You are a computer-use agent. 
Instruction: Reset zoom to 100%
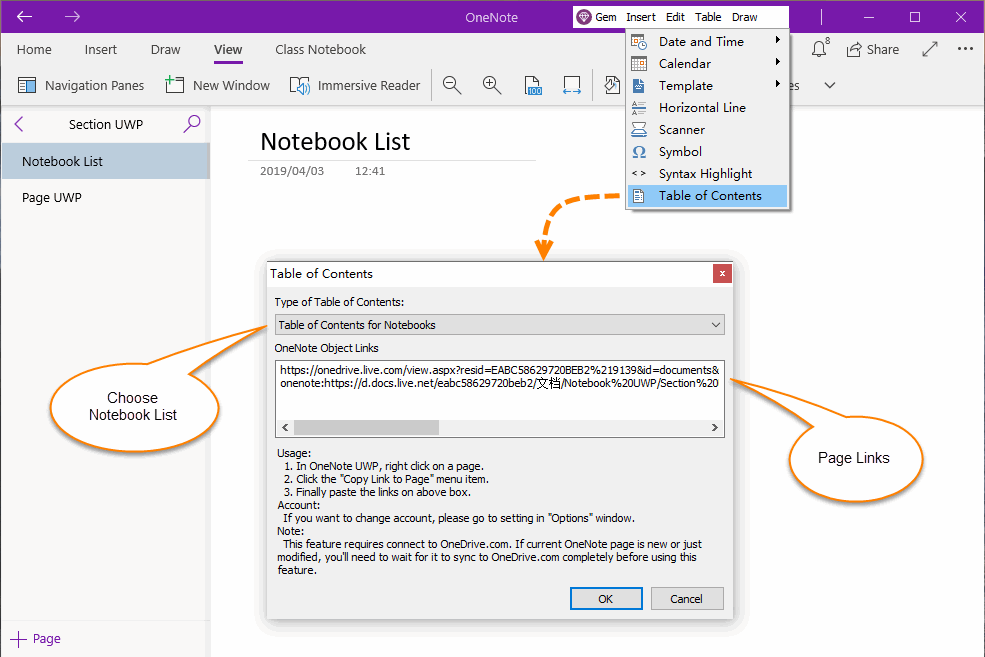click(533, 85)
